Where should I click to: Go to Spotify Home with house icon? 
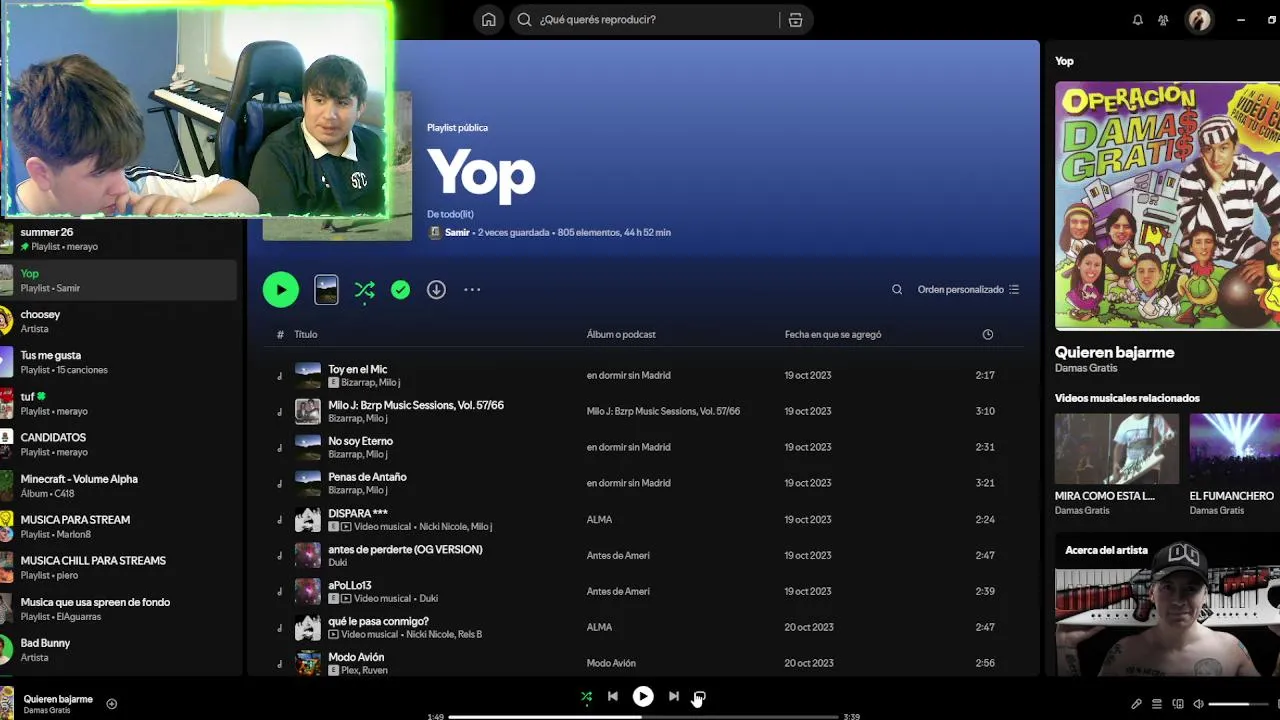[488, 20]
